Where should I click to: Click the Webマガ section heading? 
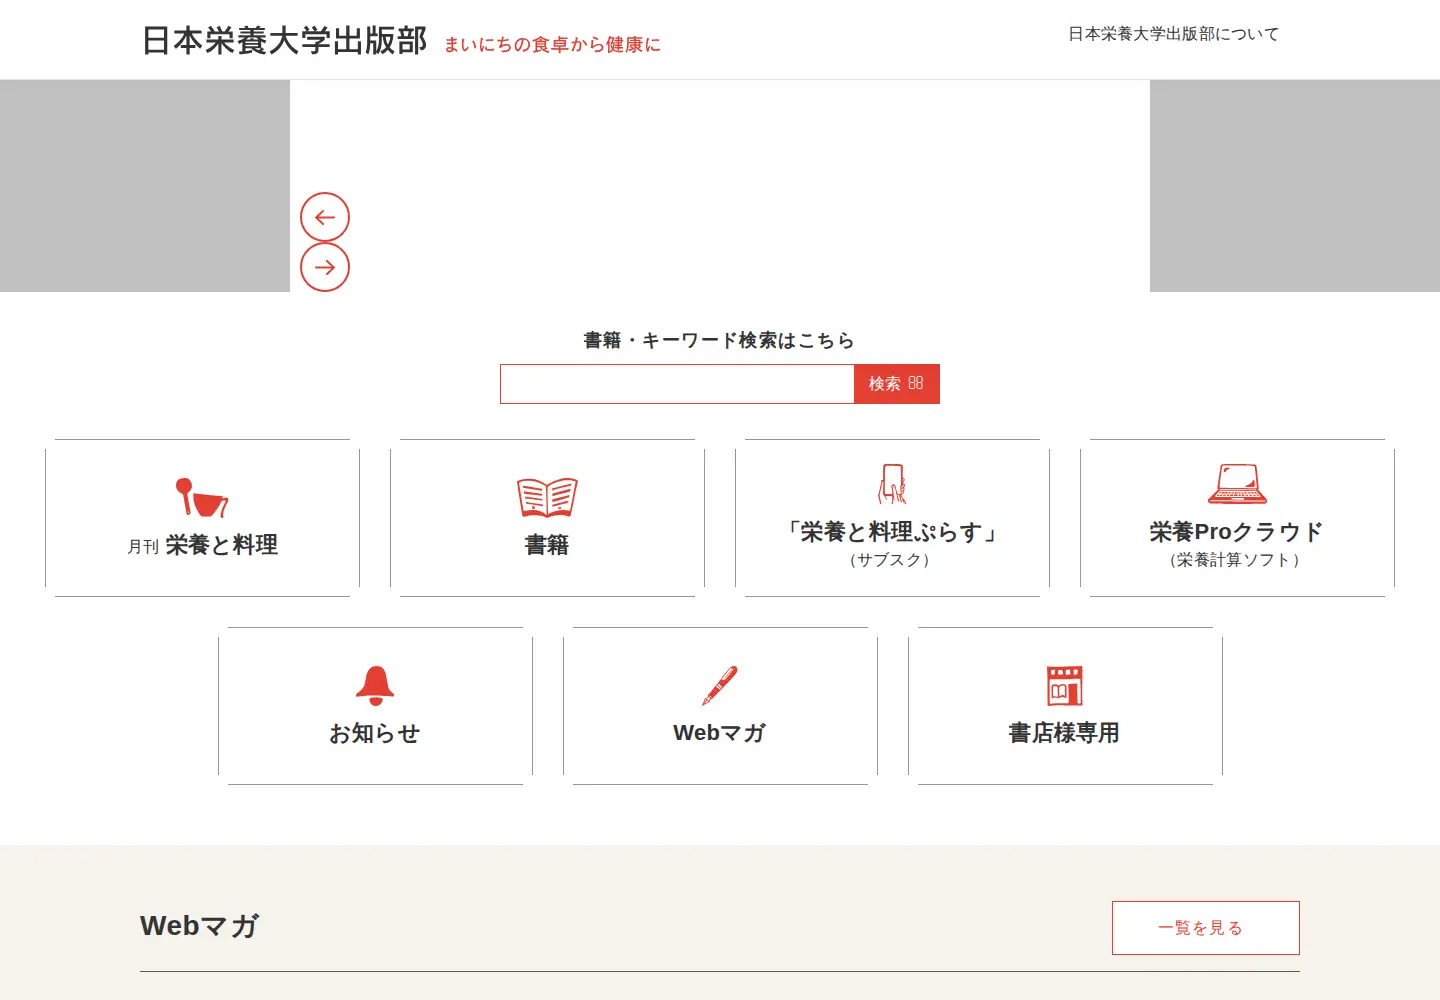tap(200, 926)
